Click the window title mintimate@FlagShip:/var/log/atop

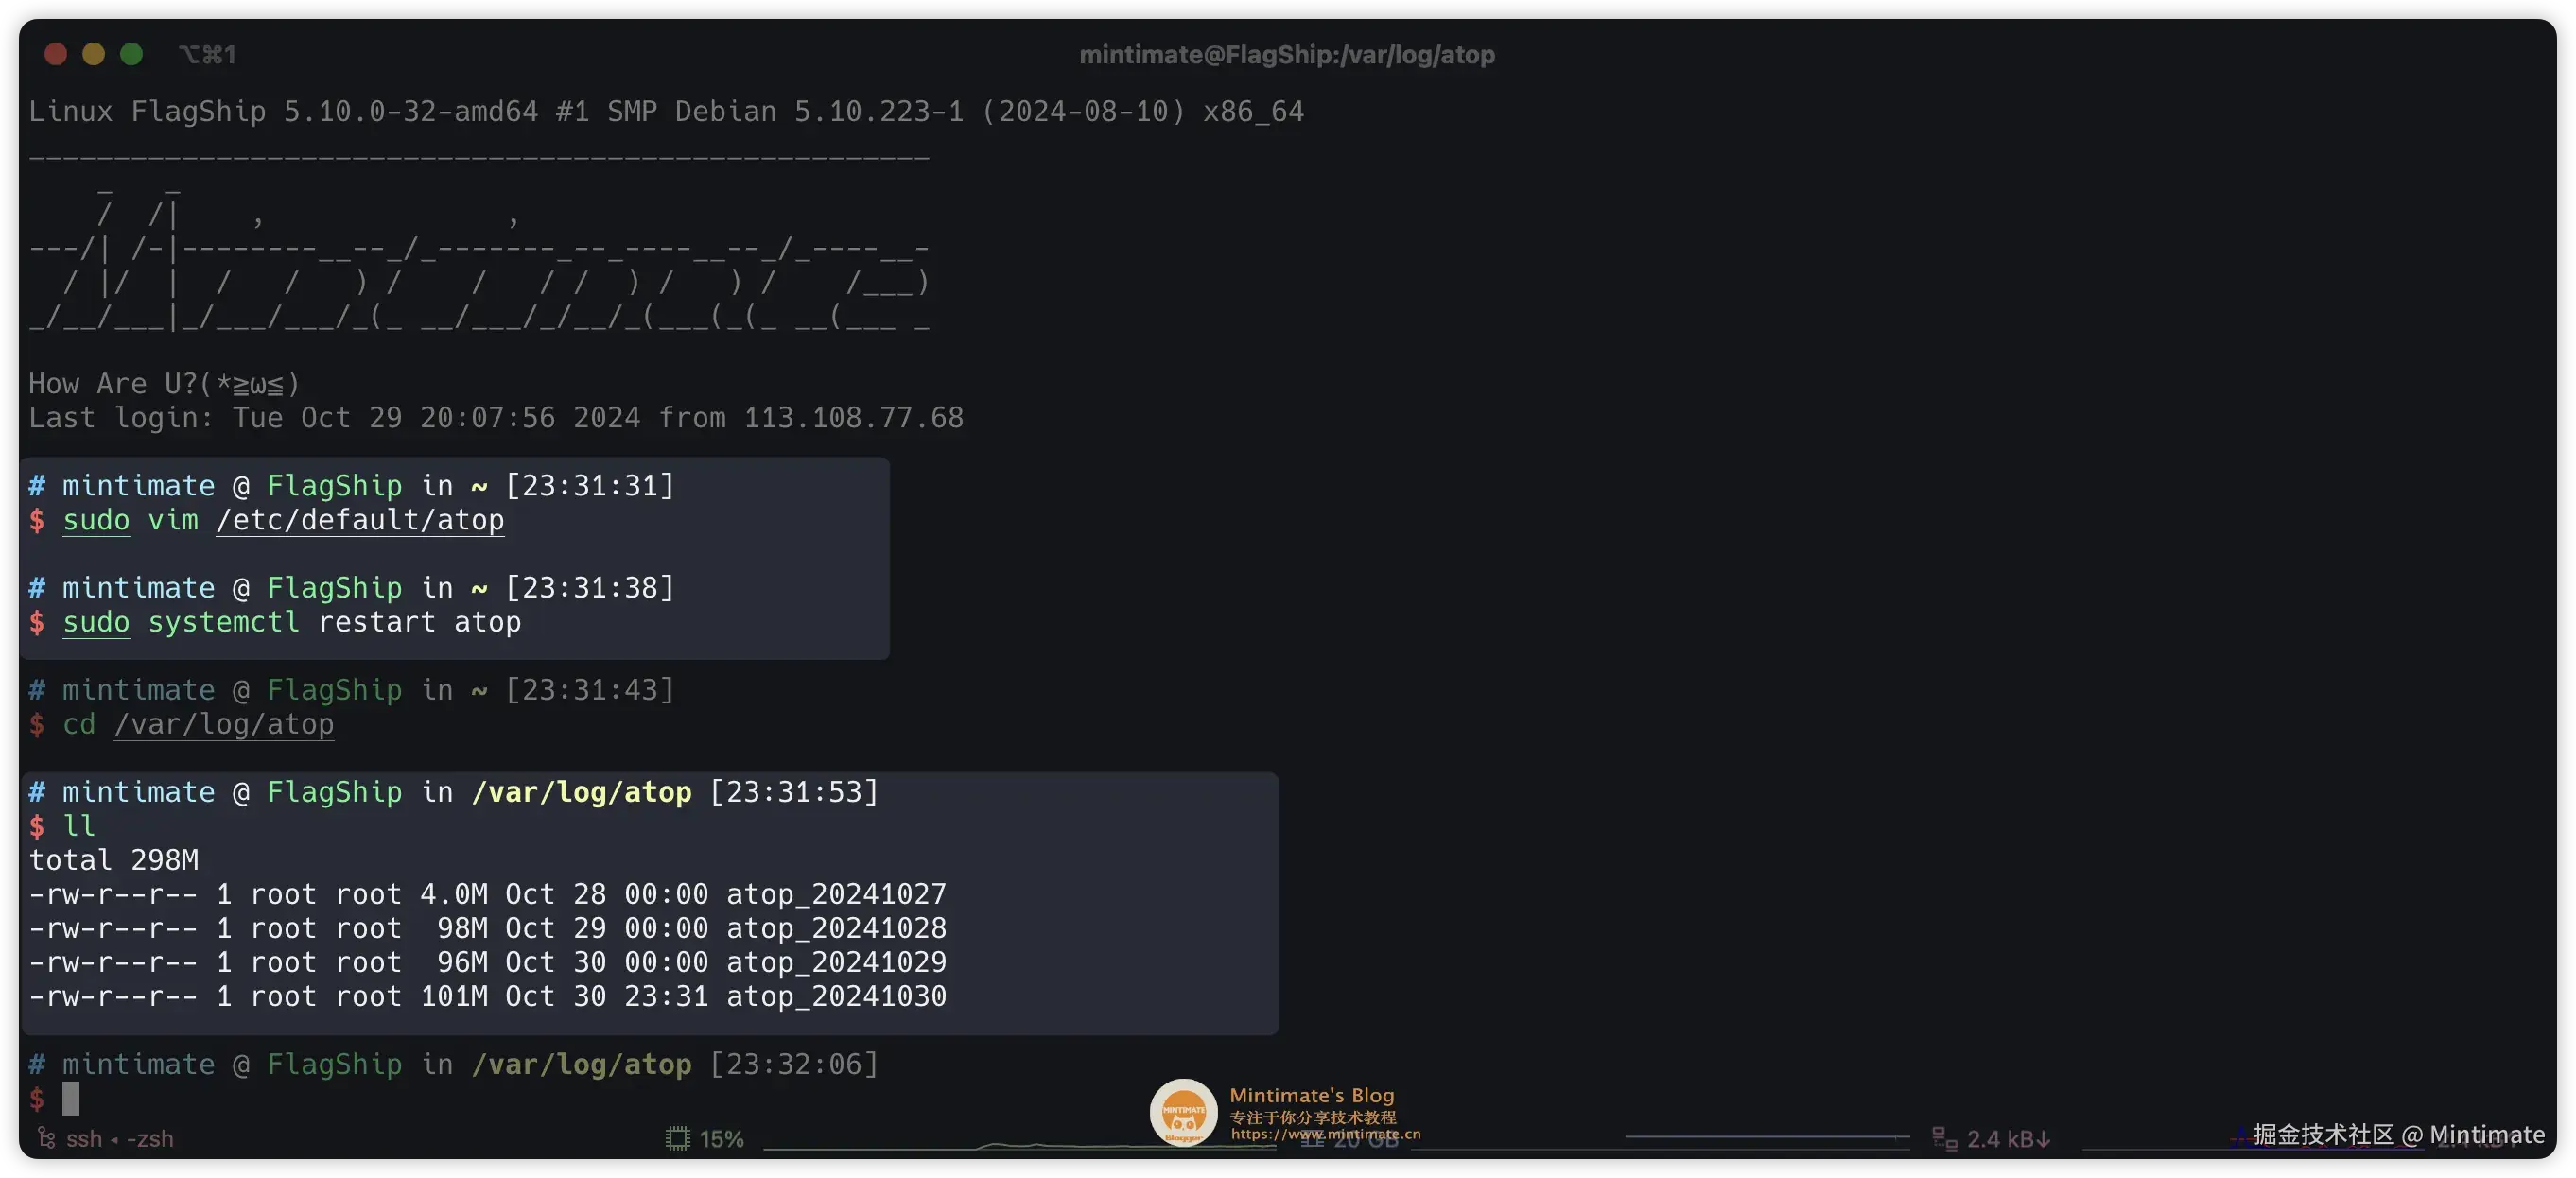pos(1287,54)
